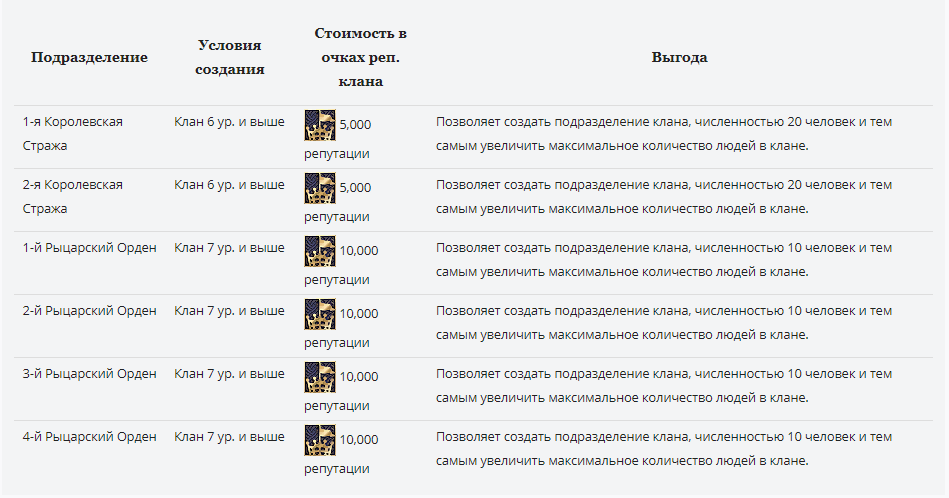This screenshot has height=498, width=949.
Task: Select the 1-я Королевская Стража name cell
Action: coord(73,134)
